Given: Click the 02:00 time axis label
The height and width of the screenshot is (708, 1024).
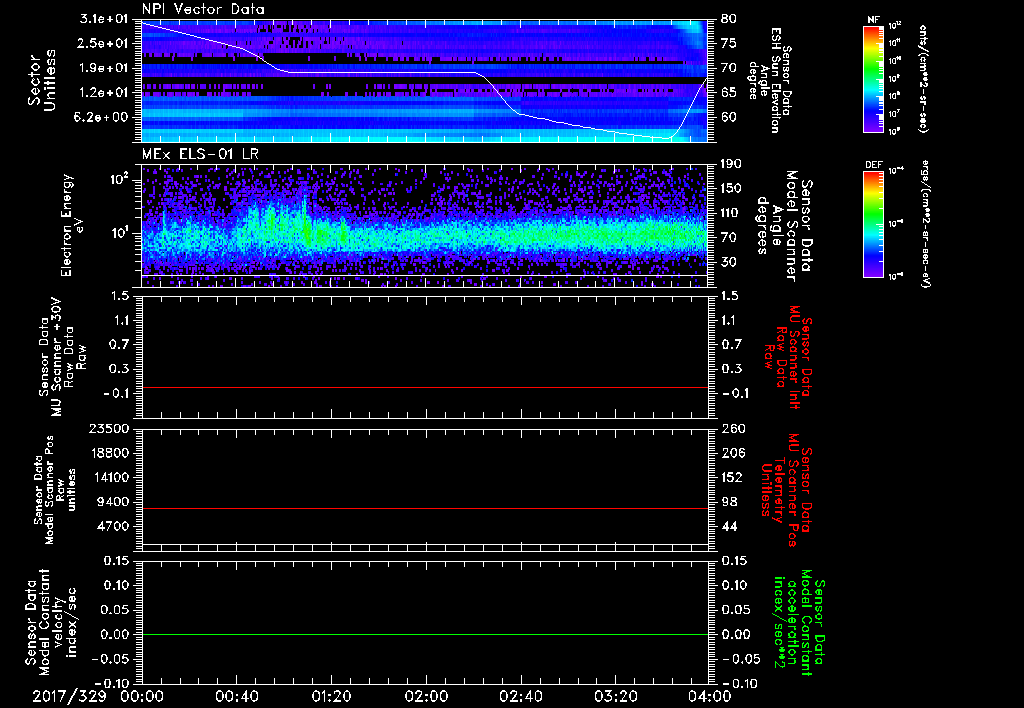Looking at the screenshot, I should 426,696.
